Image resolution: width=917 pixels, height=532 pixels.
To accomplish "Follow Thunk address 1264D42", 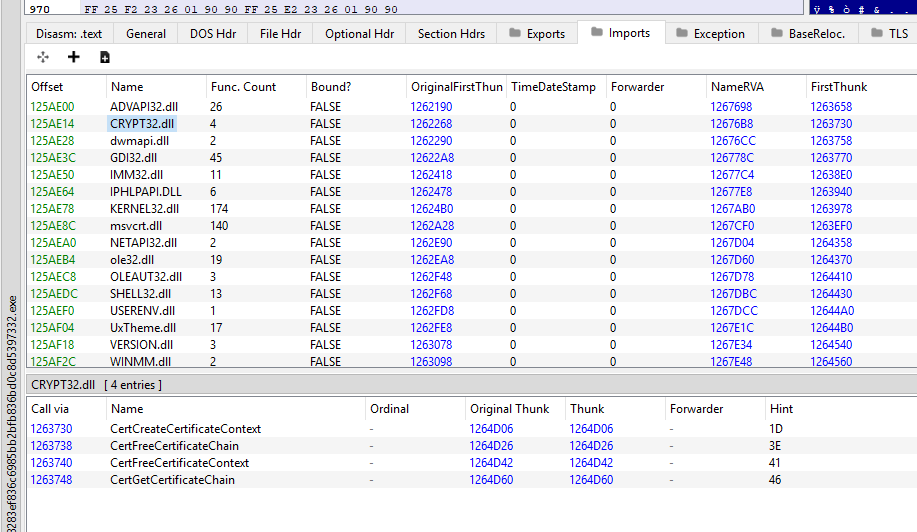I will (591, 463).
